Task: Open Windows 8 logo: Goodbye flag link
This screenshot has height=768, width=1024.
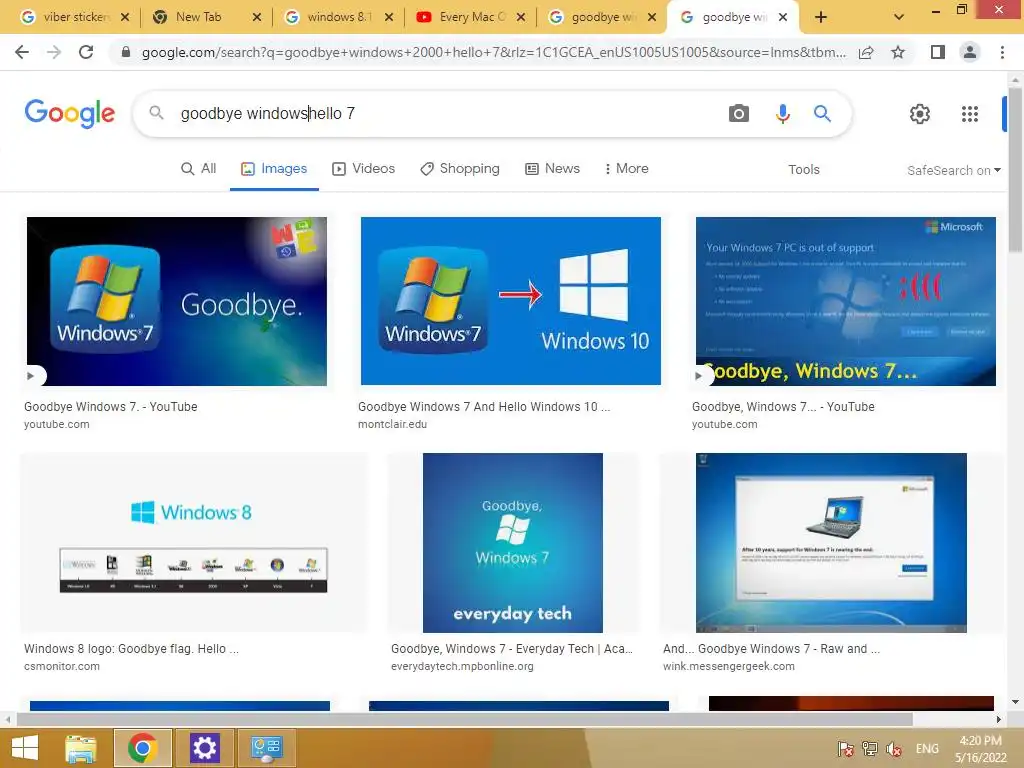Action: point(131,648)
